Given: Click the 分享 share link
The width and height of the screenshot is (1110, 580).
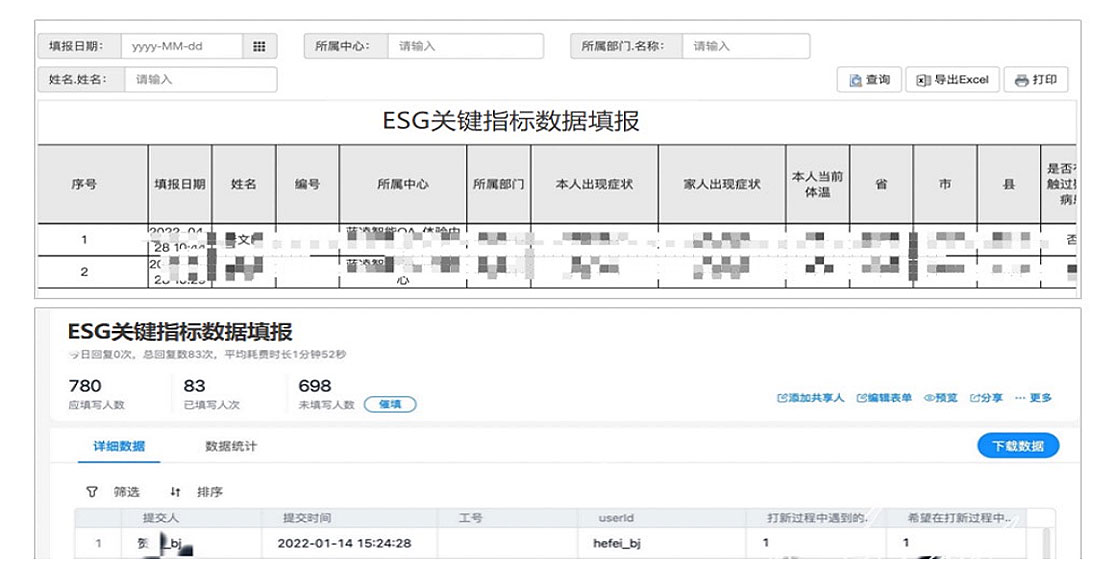Looking at the screenshot, I should 985,398.
